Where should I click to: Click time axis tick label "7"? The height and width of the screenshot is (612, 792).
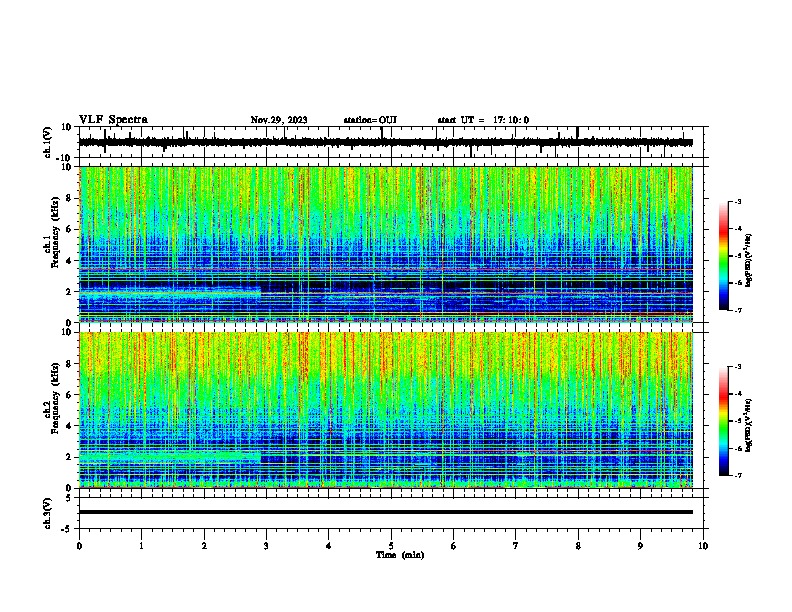click(516, 546)
